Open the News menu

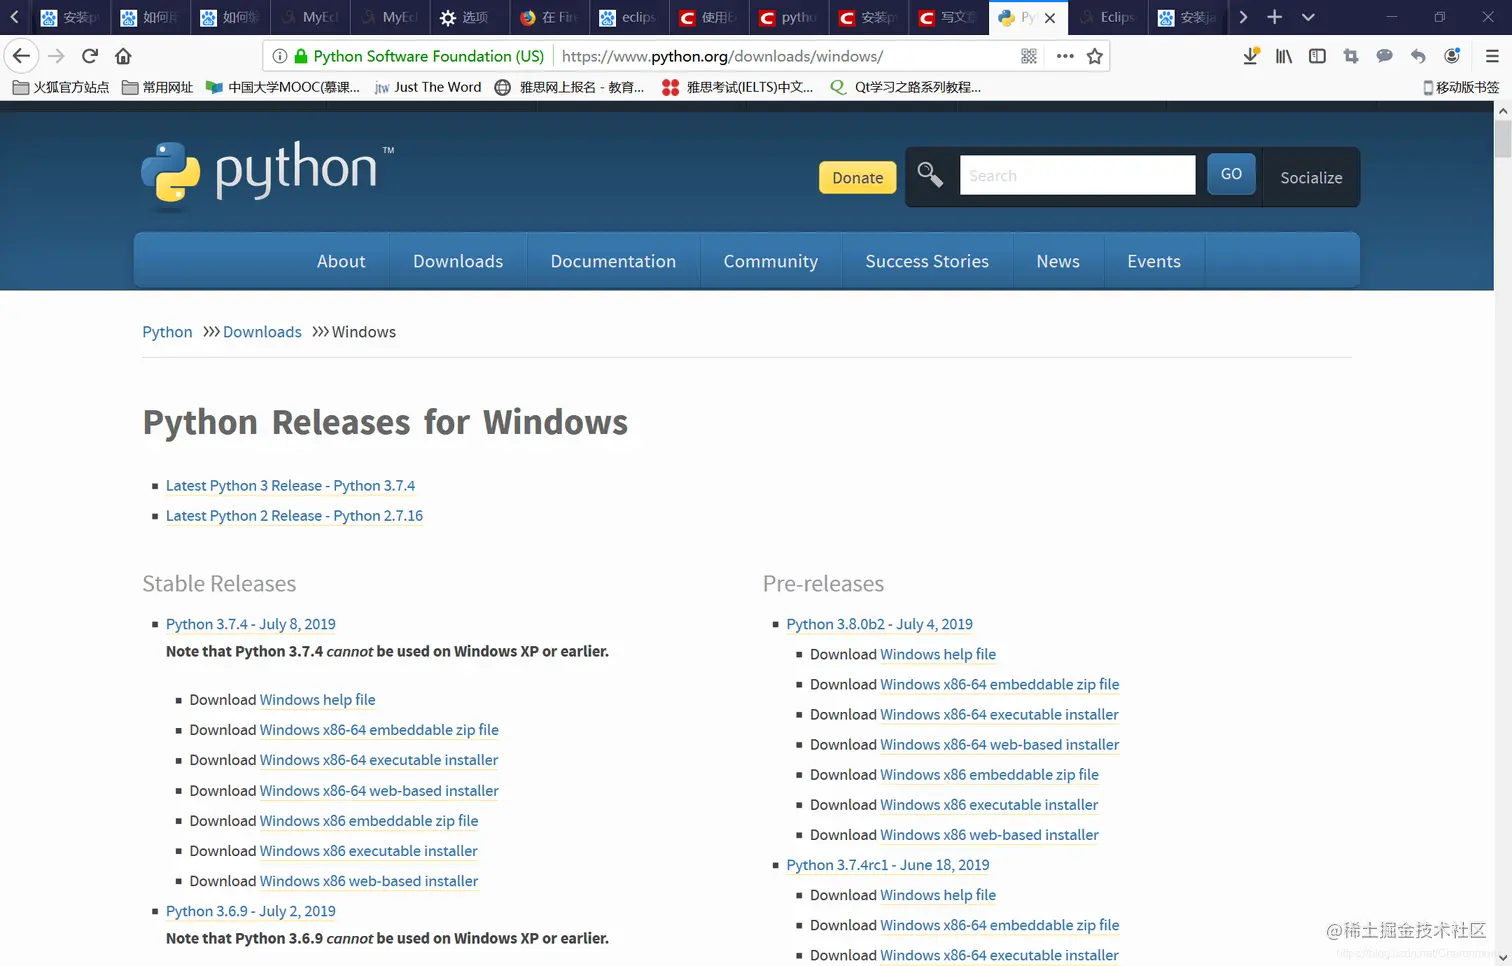point(1058,261)
